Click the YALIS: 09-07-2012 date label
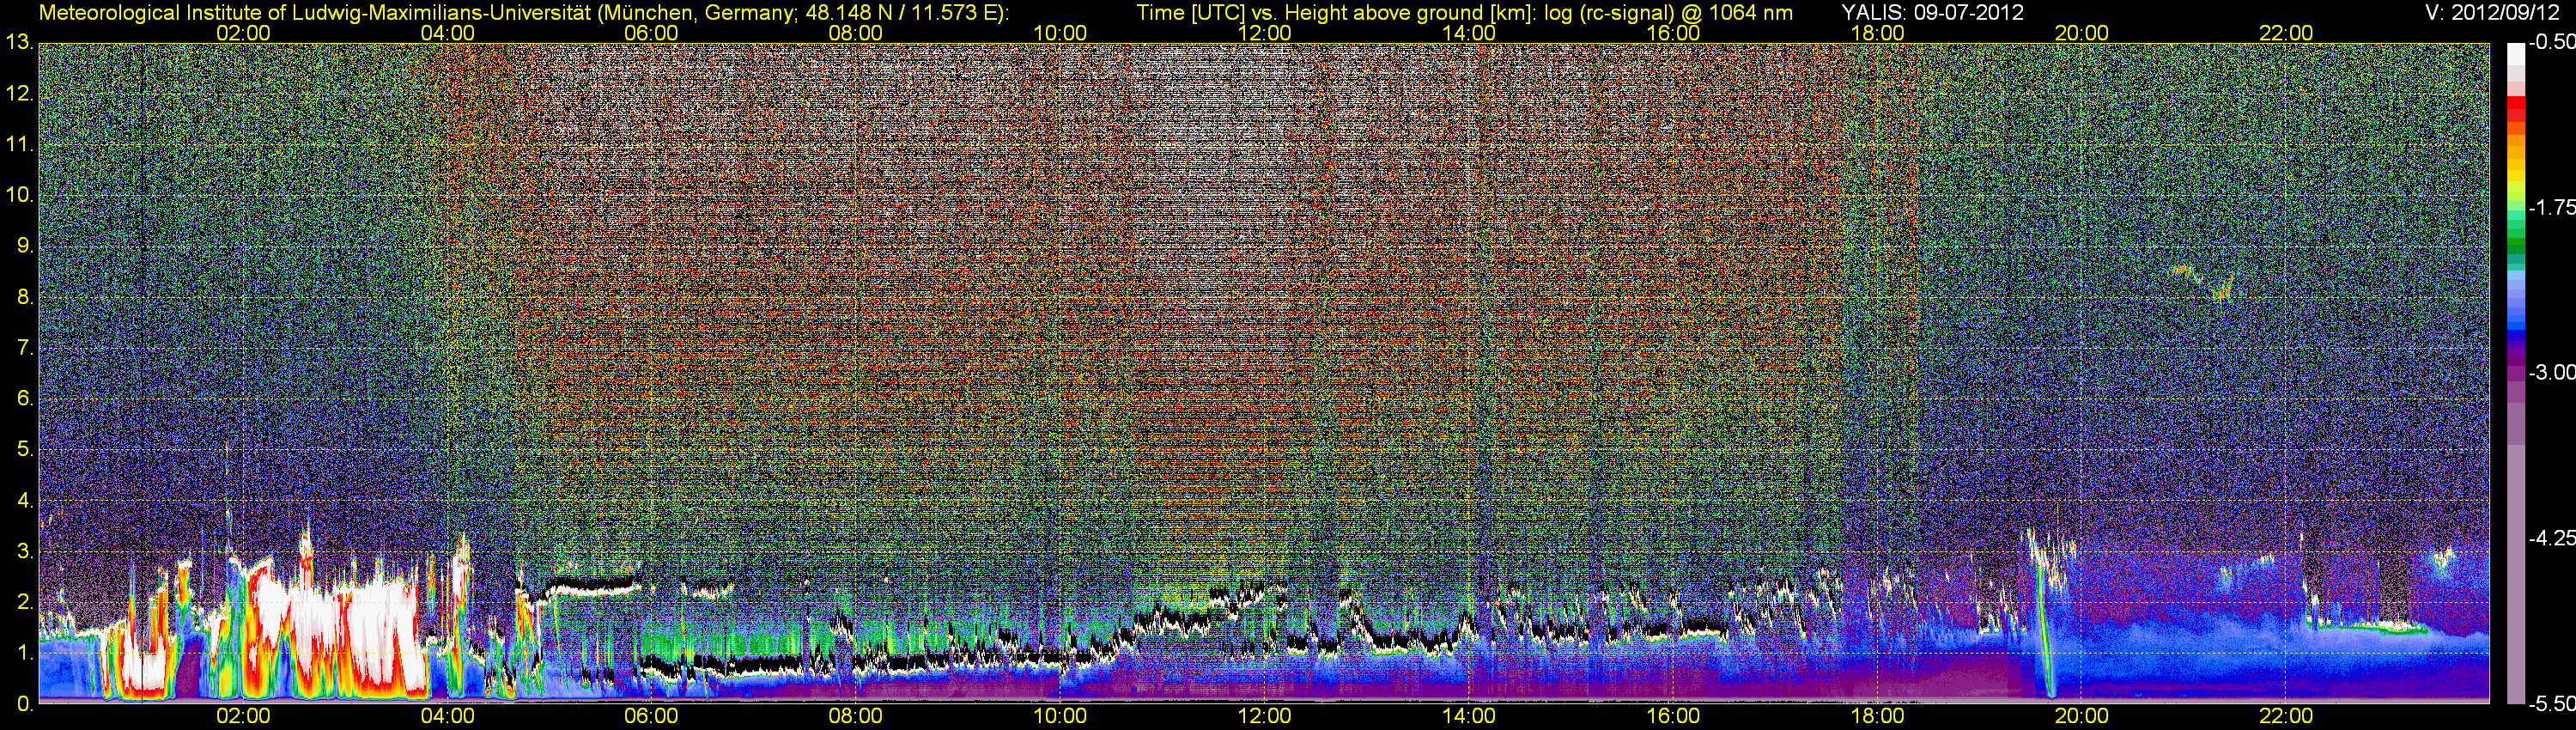 [1932, 13]
